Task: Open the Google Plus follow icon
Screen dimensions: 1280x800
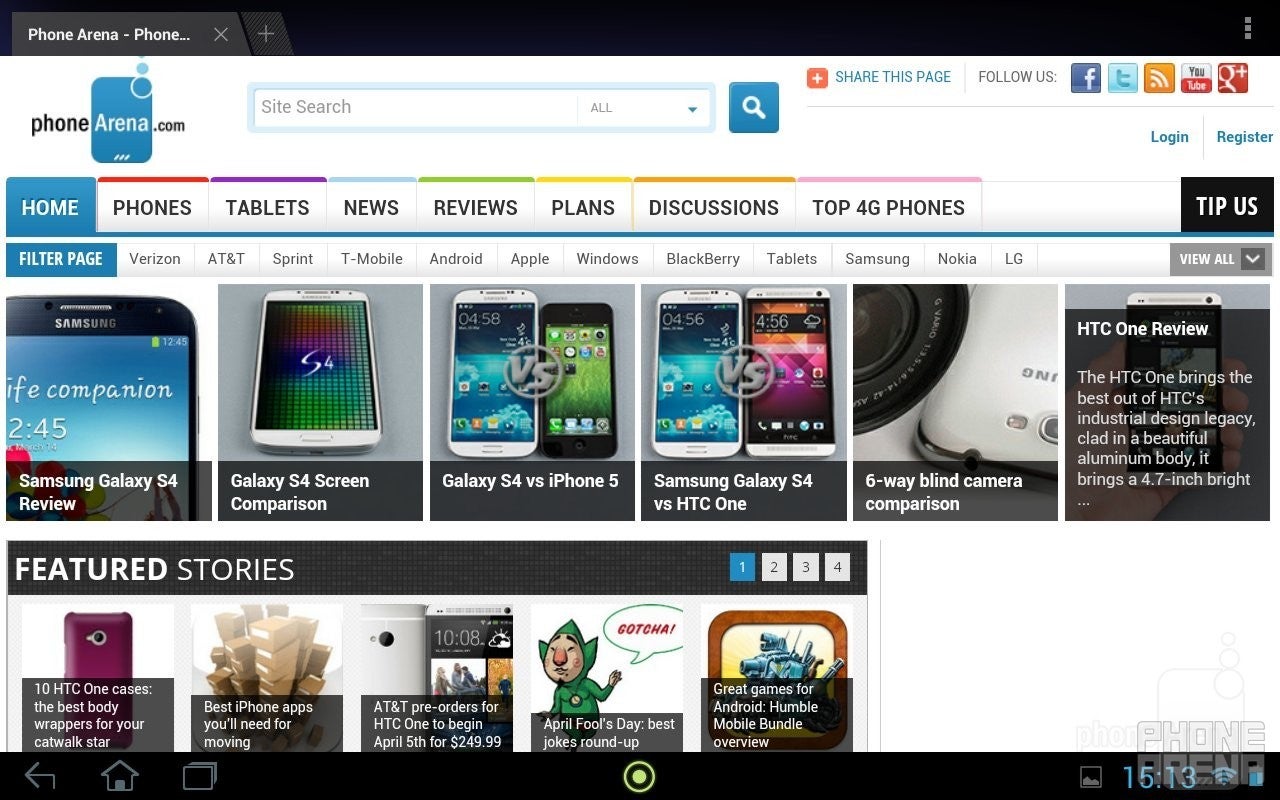Action: 1233,78
